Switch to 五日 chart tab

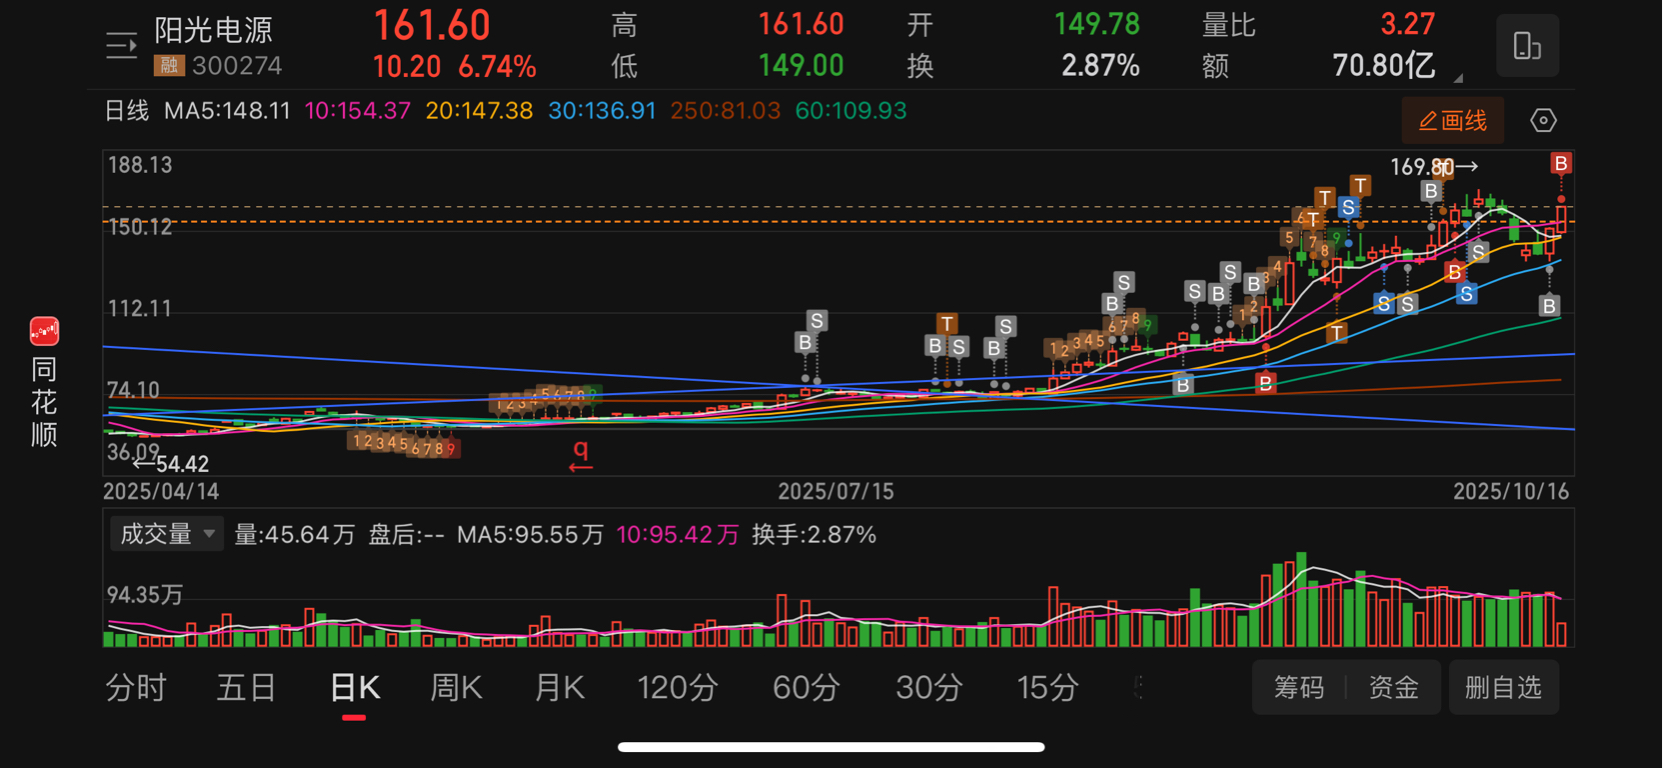click(246, 688)
